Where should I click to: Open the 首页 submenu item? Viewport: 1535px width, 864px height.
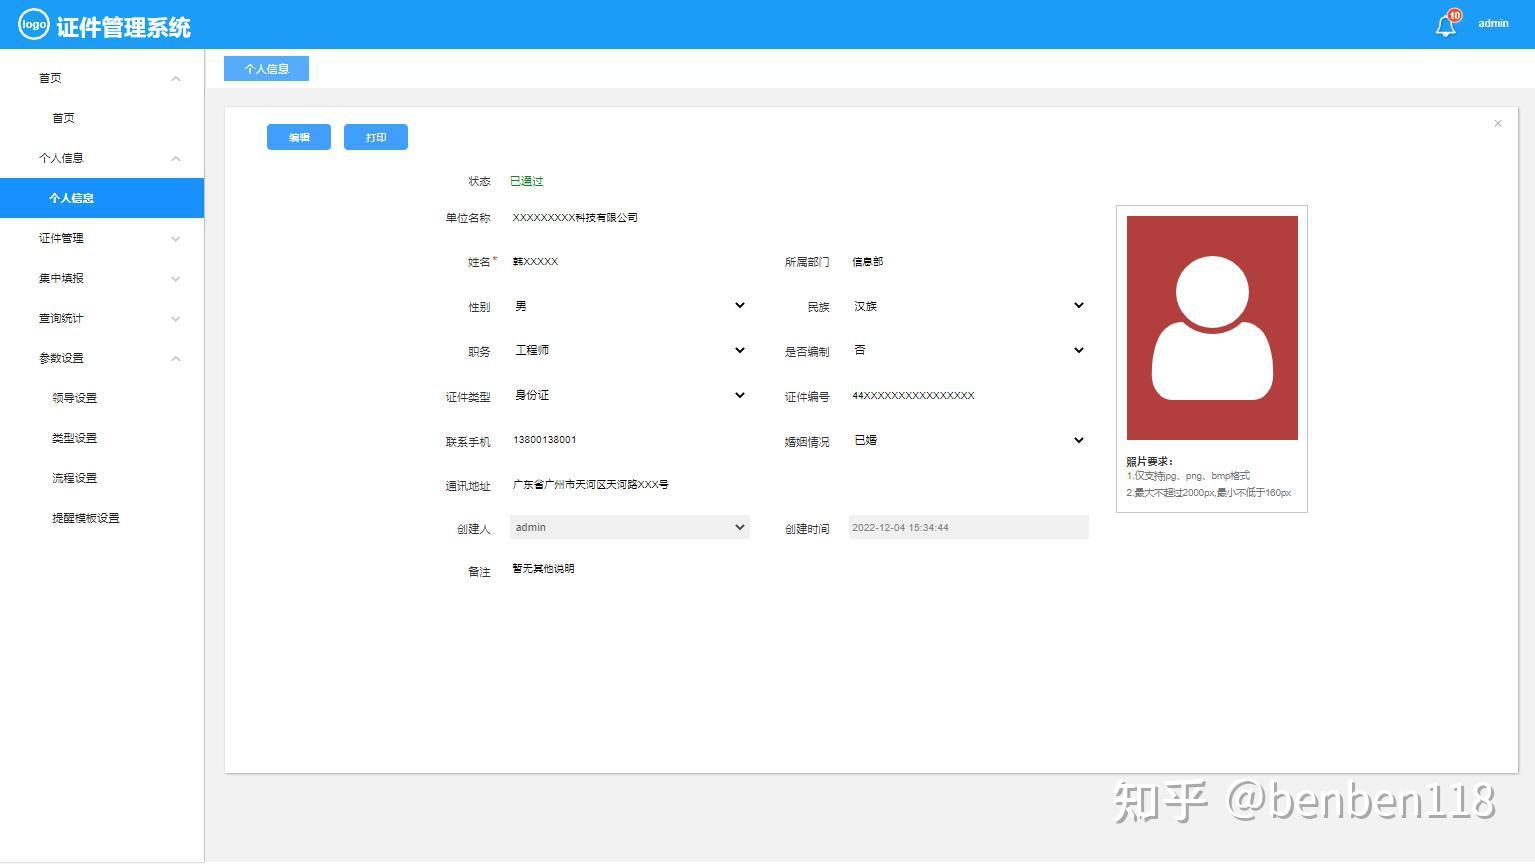(x=102, y=118)
